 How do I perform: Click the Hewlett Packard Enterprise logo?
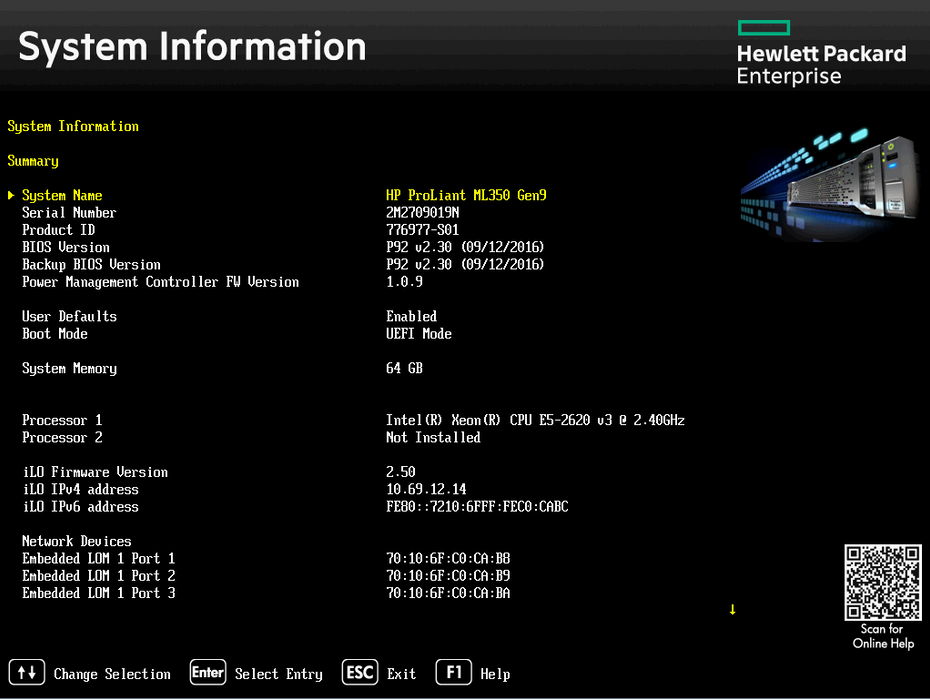coord(821,53)
